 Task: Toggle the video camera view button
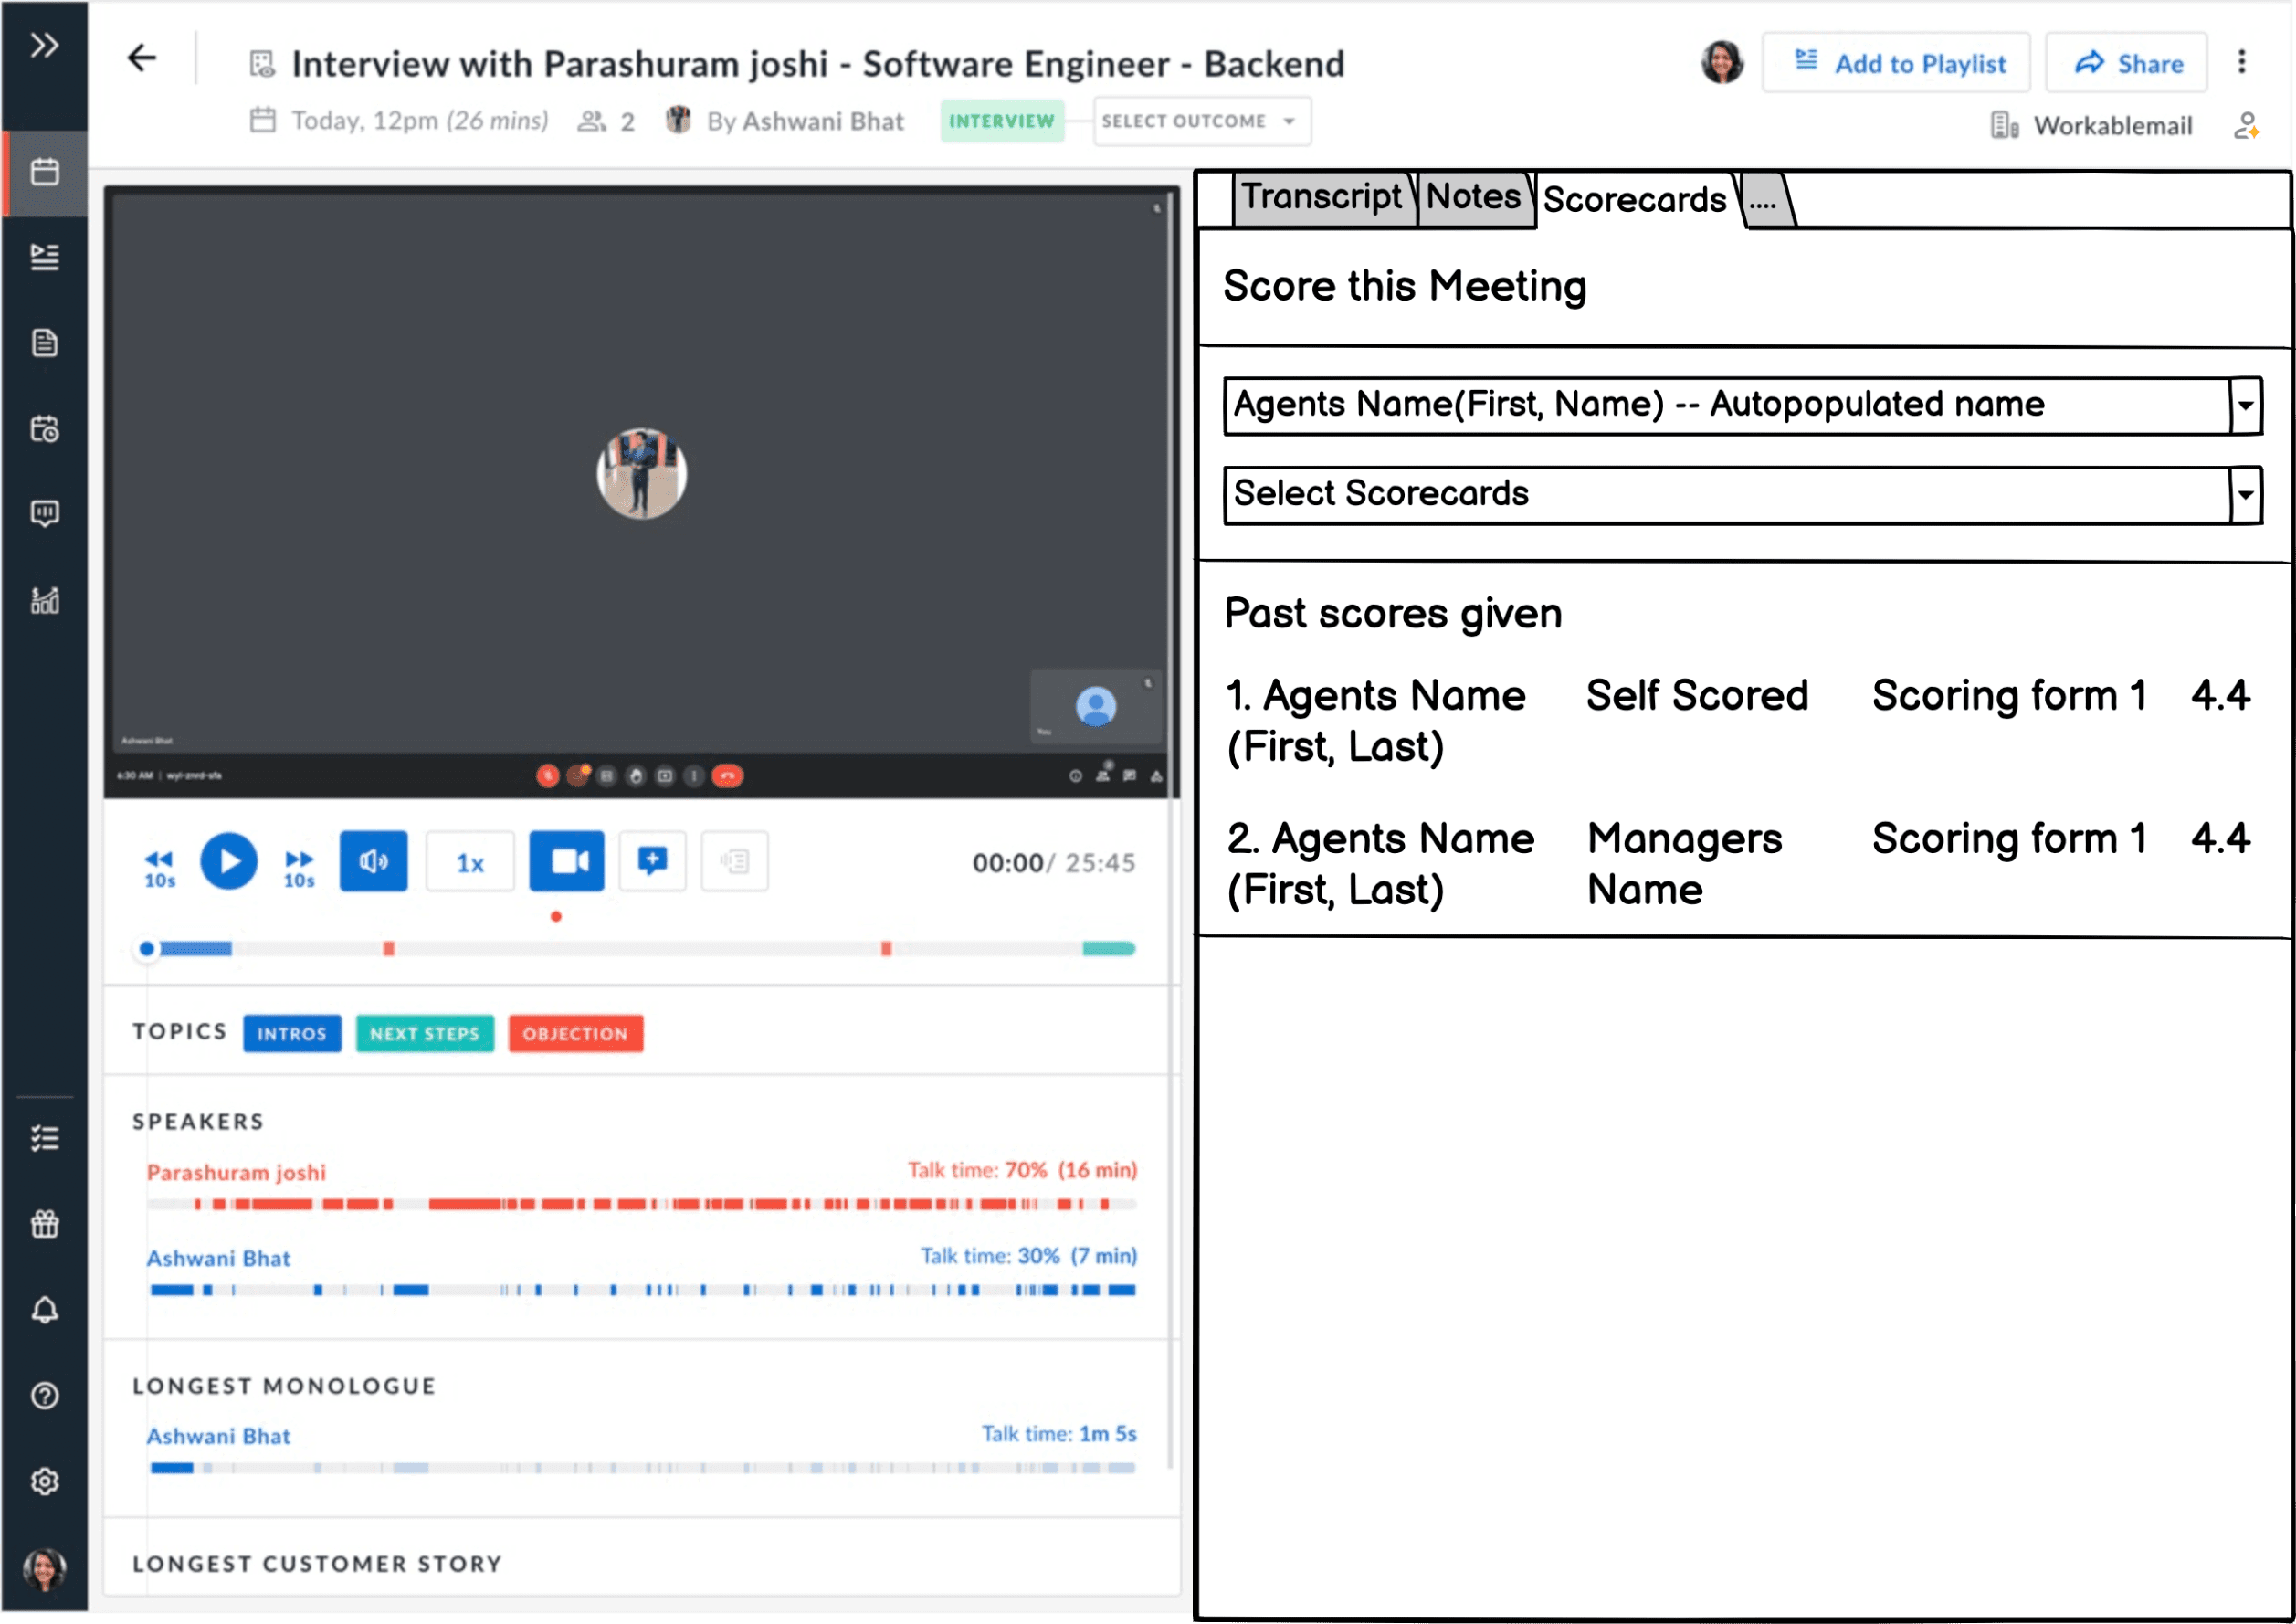pyautogui.click(x=566, y=861)
